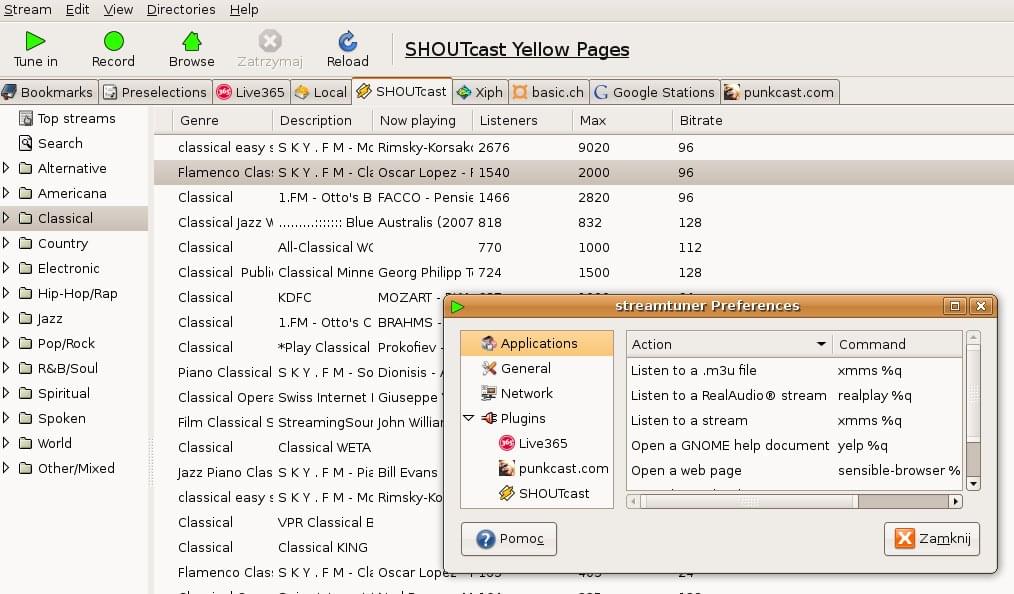Open the Live365 tab
This screenshot has height=594, width=1014.
(x=251, y=92)
